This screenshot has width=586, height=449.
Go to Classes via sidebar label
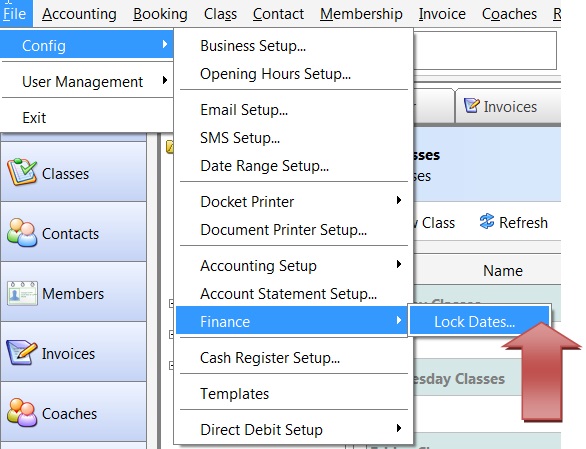point(65,174)
